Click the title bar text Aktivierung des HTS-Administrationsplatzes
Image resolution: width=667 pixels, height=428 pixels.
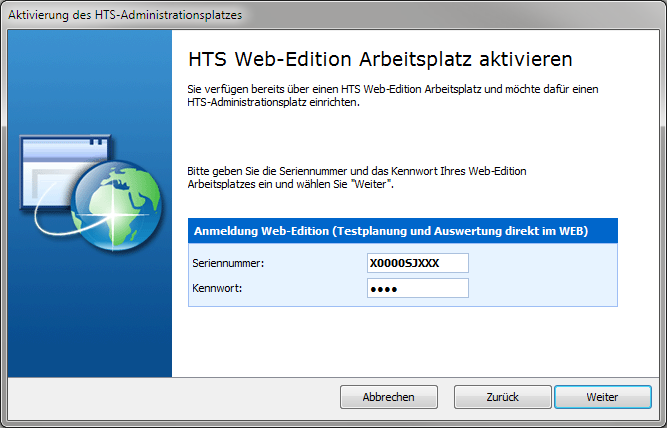coord(125,16)
